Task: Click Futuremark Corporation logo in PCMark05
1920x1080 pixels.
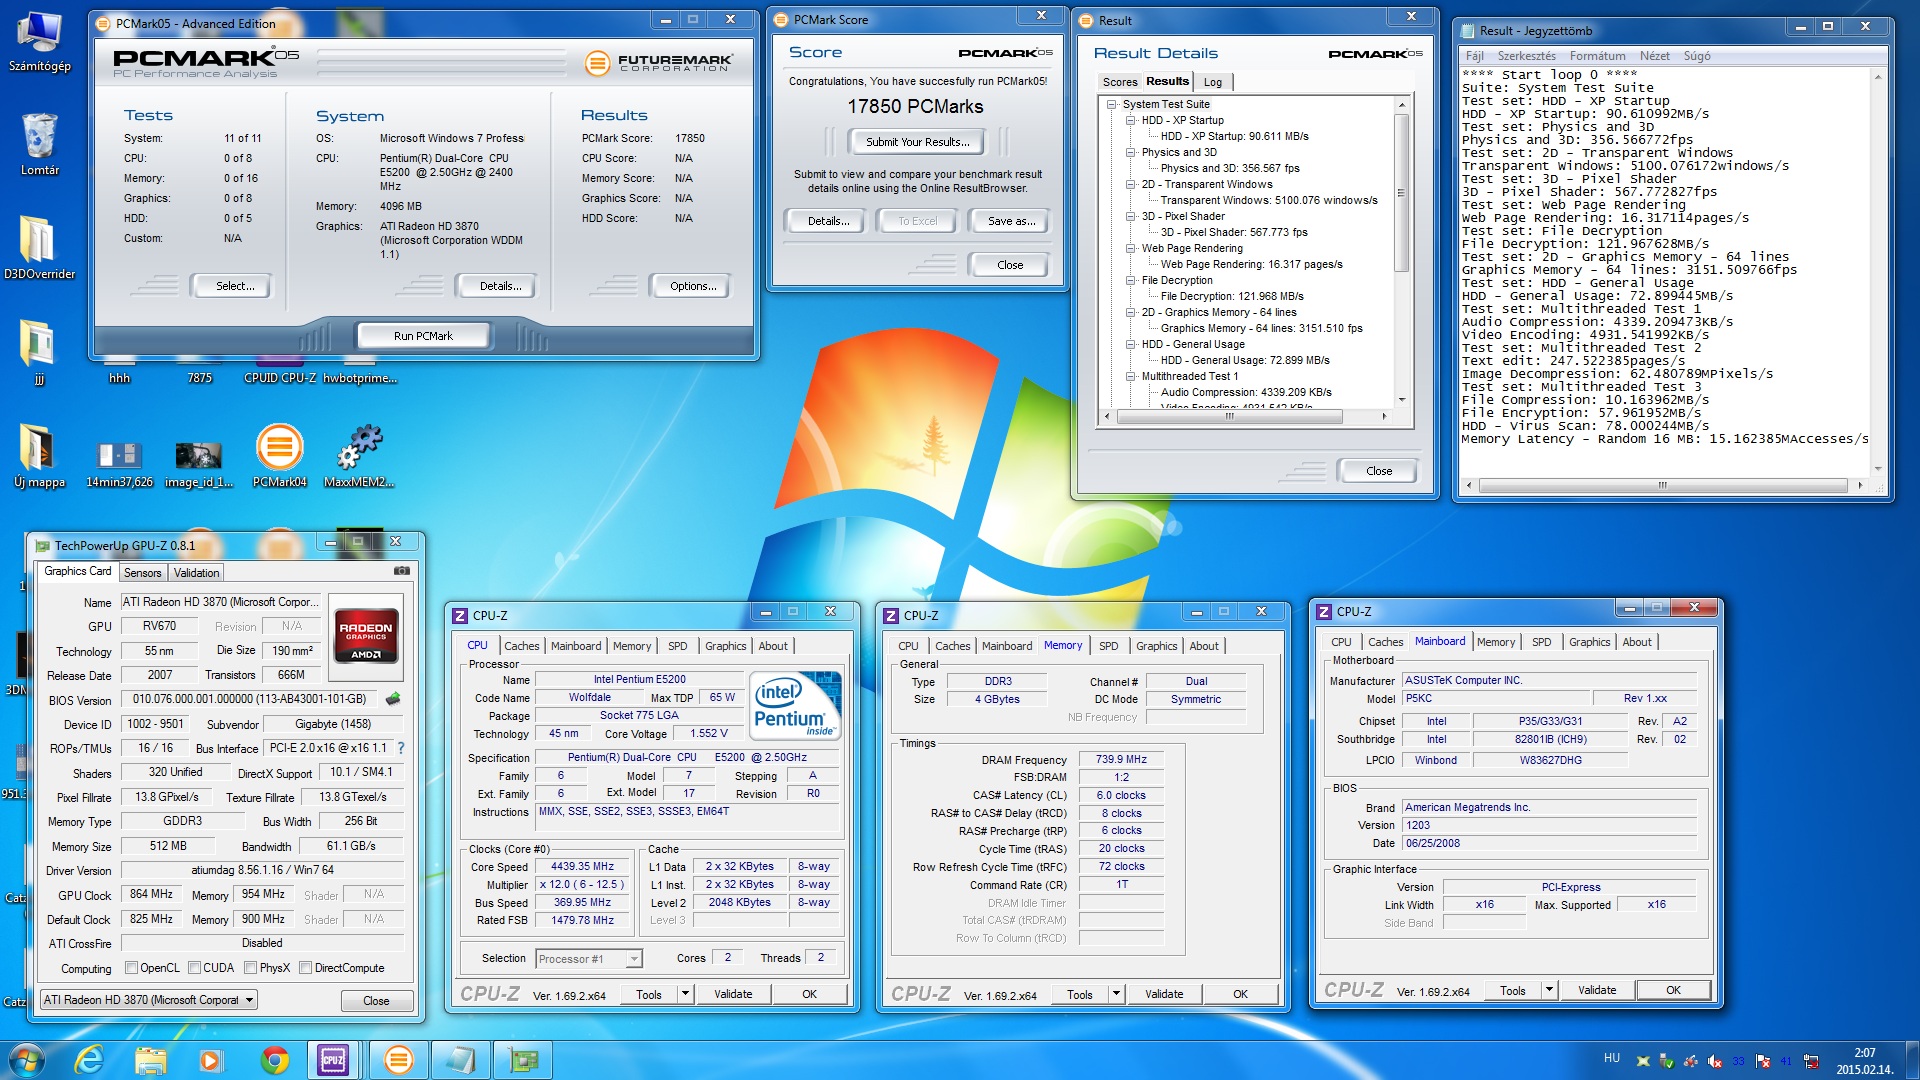Action: point(658,63)
